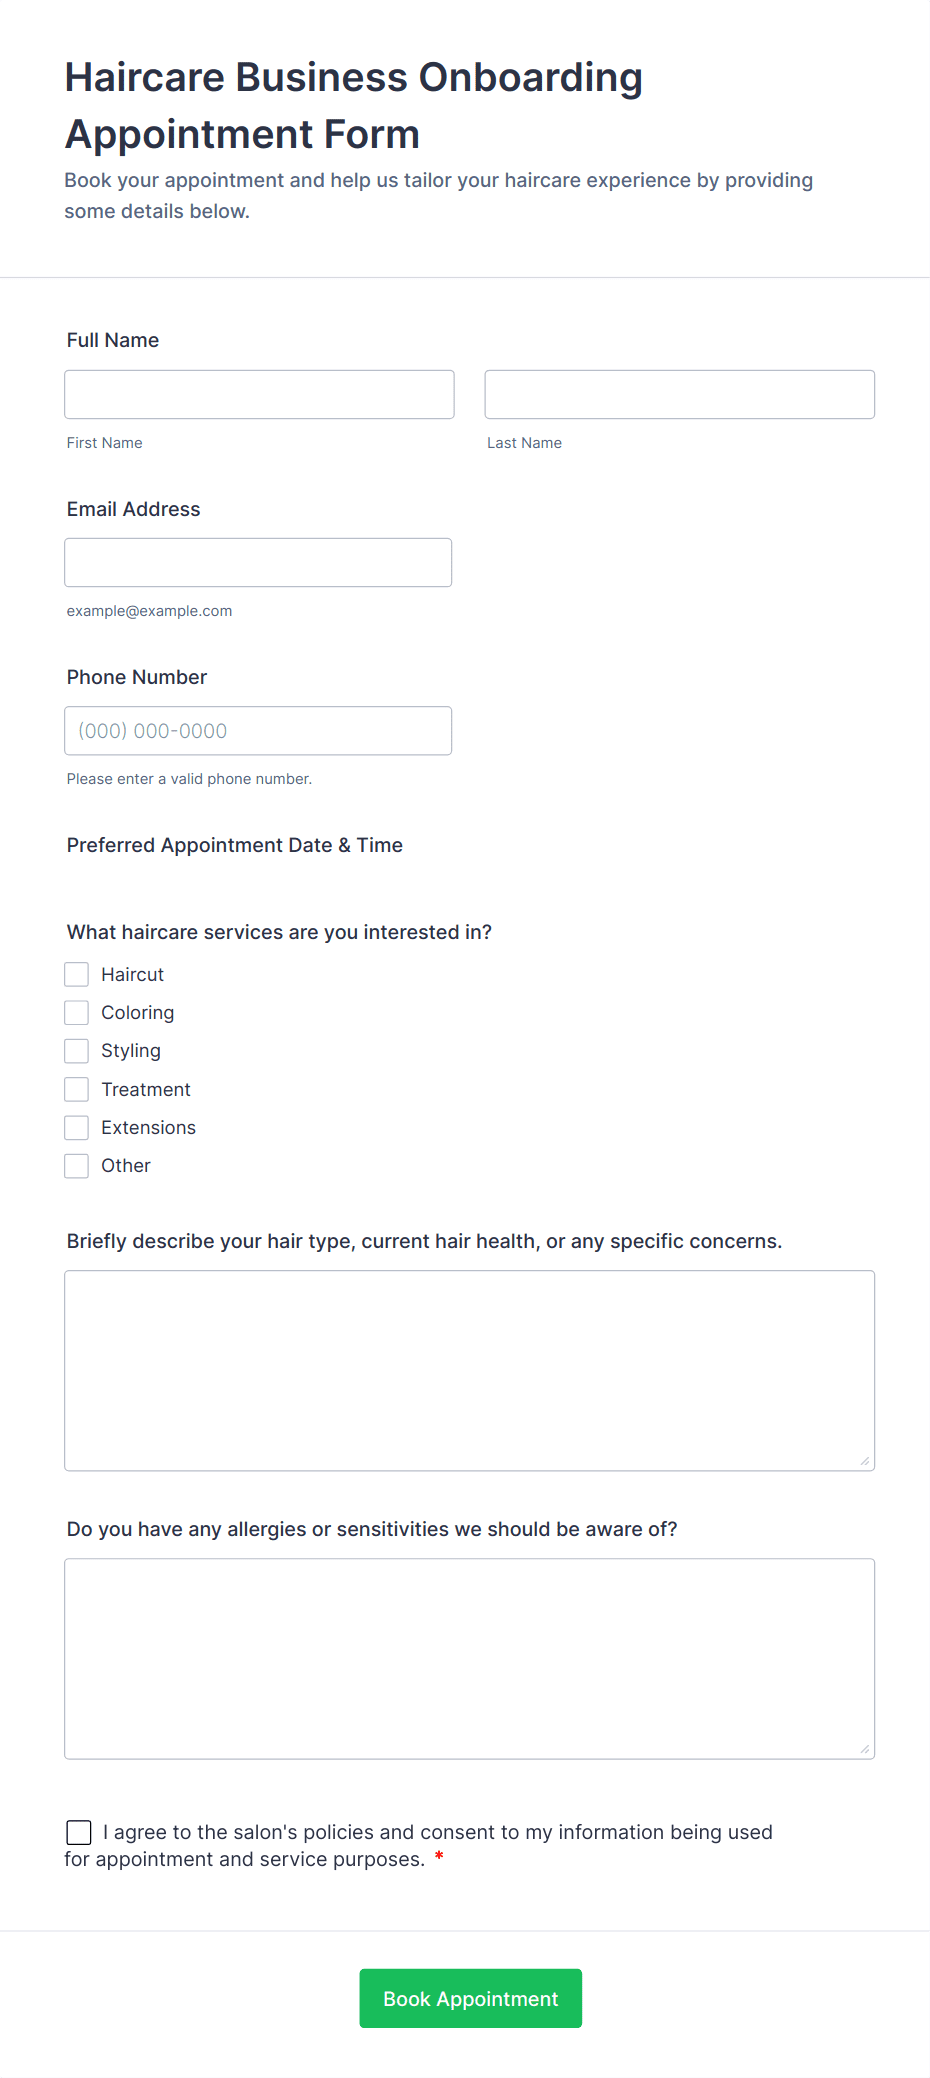The height and width of the screenshot is (2078, 930).
Task: Click the Phone Number input field
Action: 258,730
